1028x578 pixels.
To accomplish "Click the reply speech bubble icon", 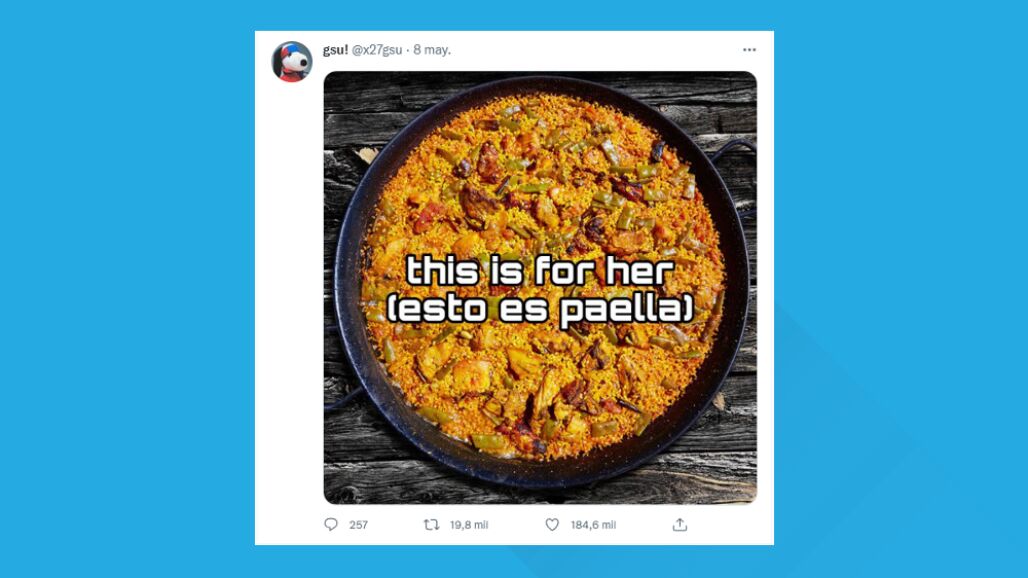I will coord(331,524).
